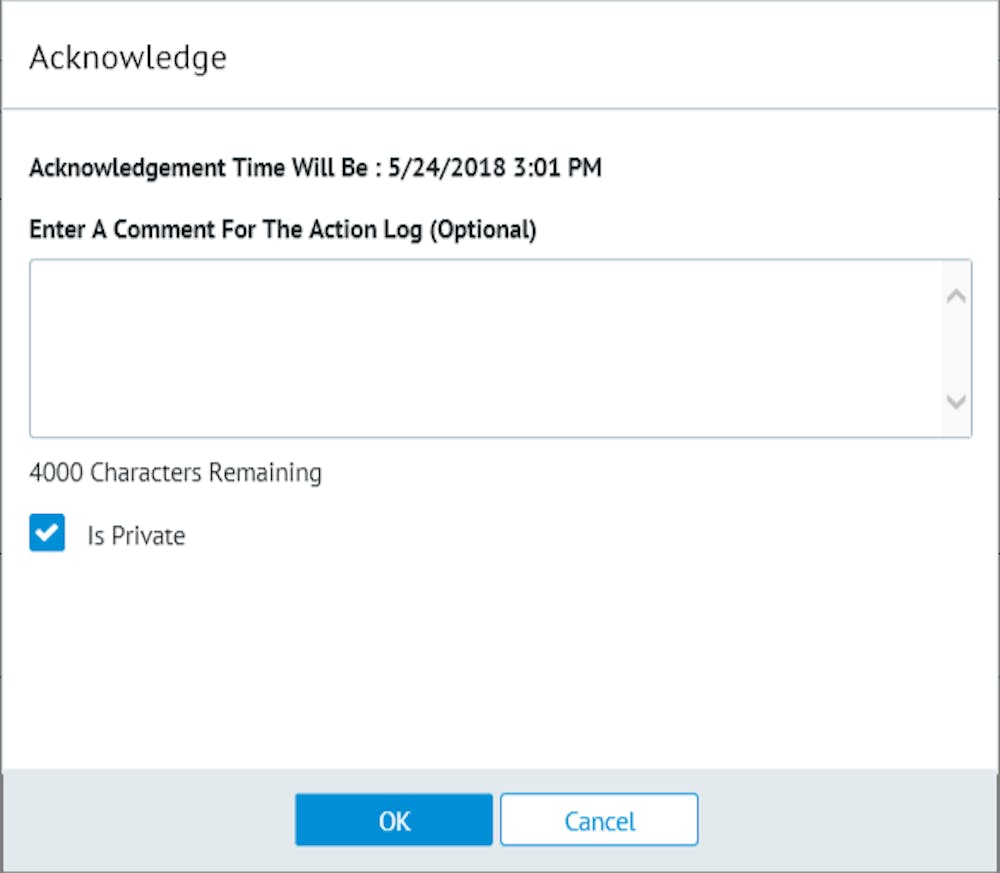The height and width of the screenshot is (873, 1000).
Task: Click the optional comment prompt label
Action: pyautogui.click(x=283, y=229)
